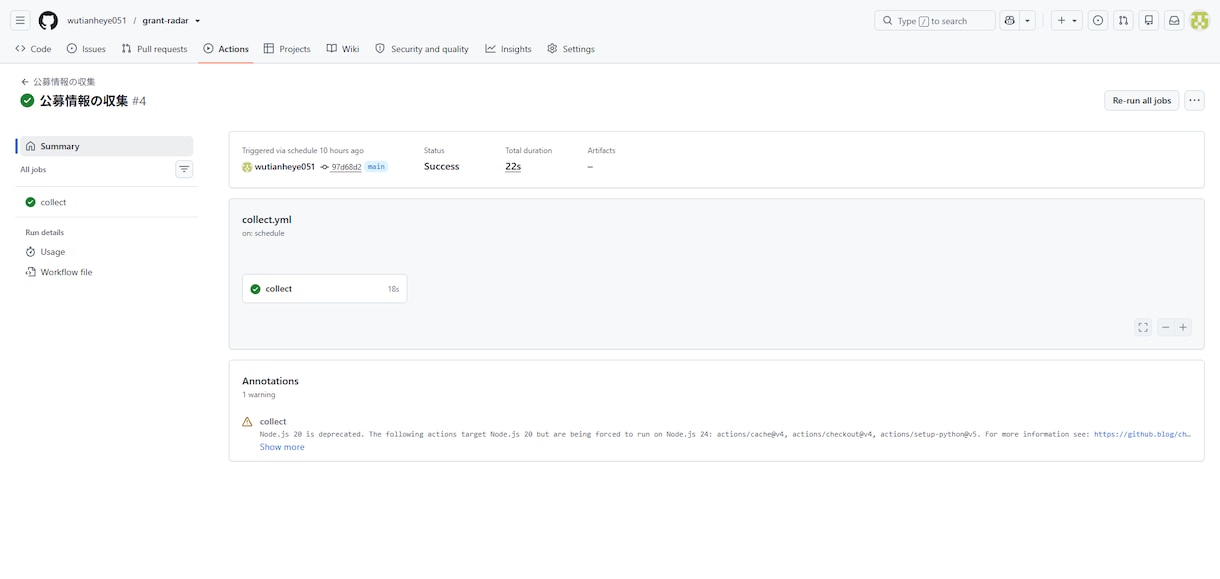
Task: Open user avatar menu in header
Action: pos(1199,20)
